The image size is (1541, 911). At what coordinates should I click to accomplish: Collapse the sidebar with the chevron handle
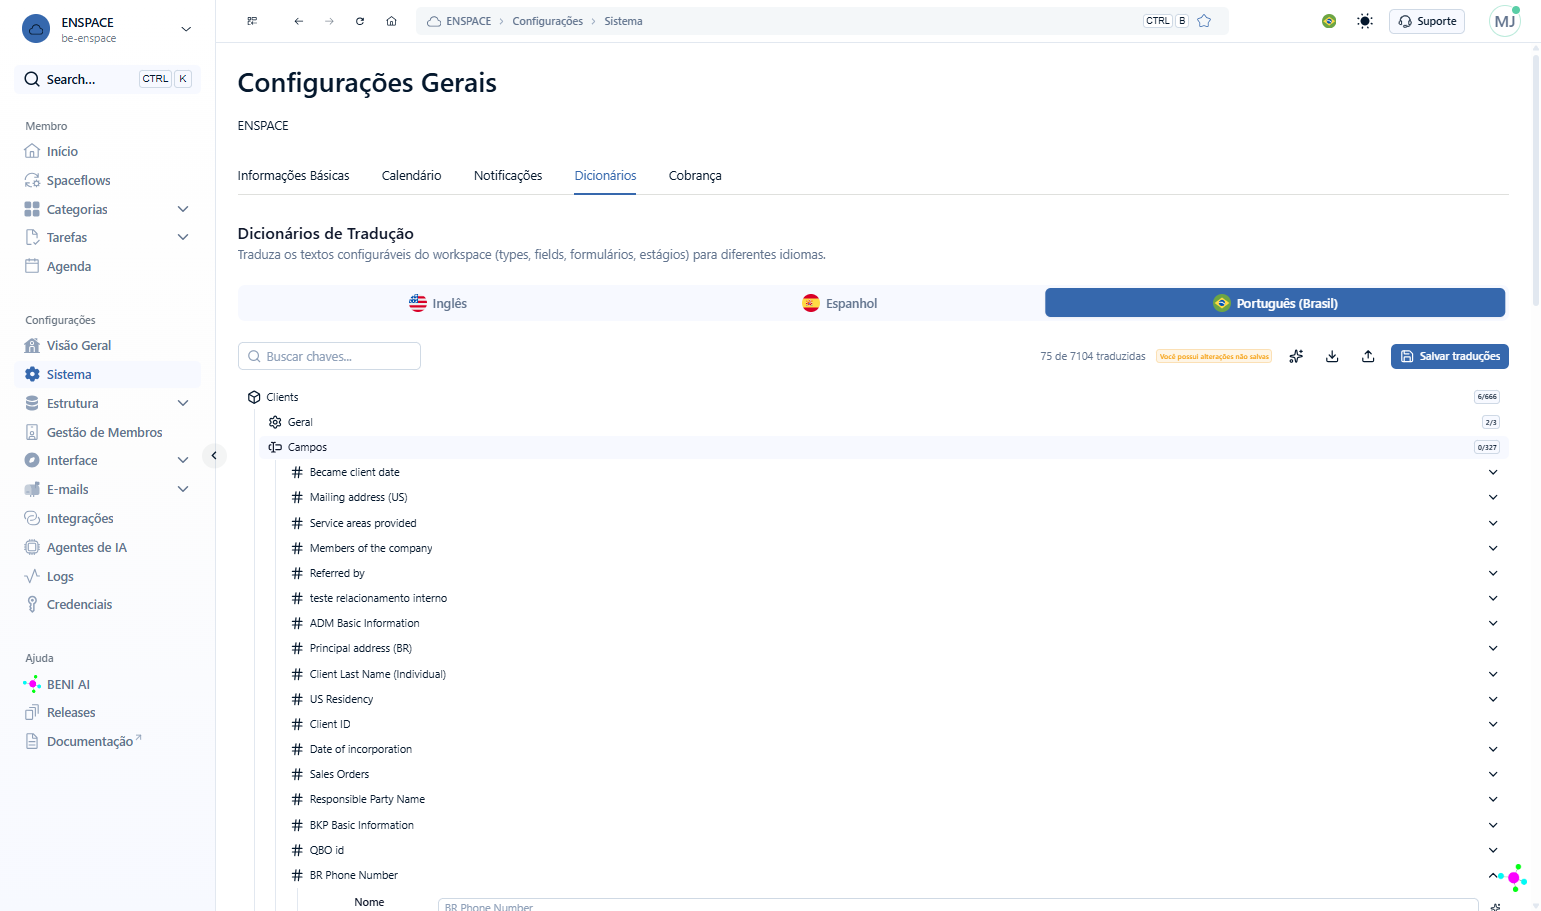(x=214, y=455)
